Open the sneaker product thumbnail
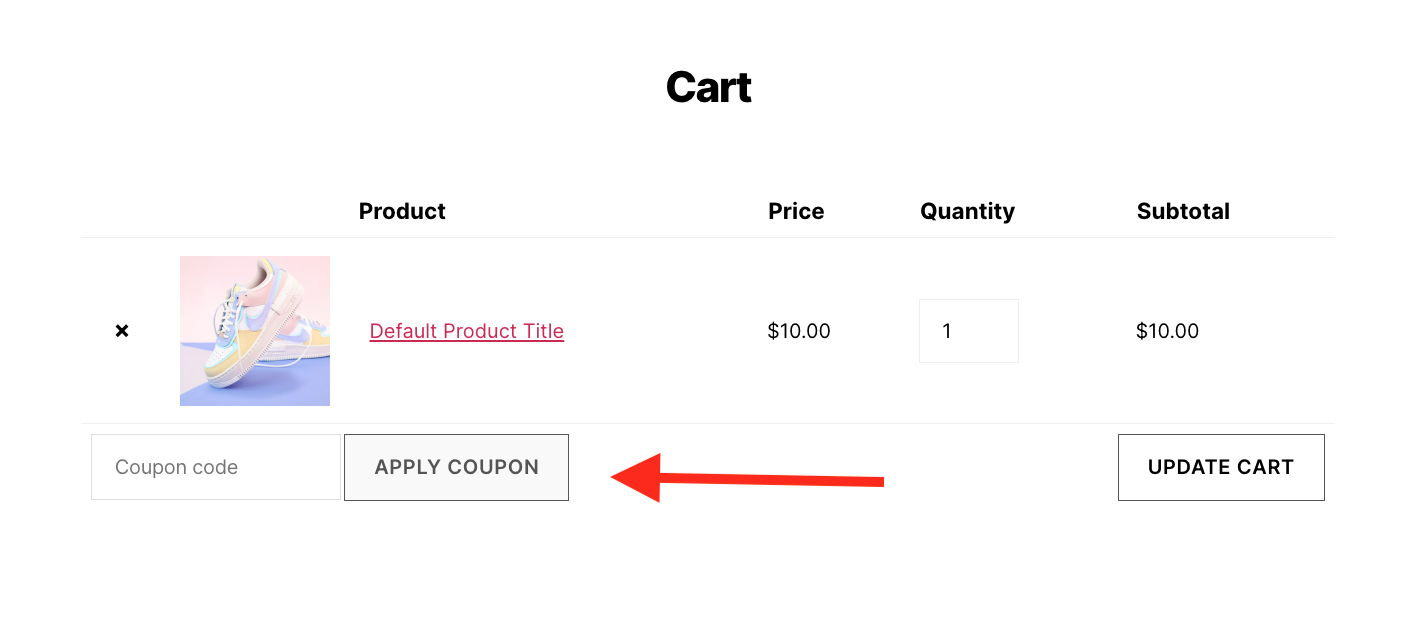This screenshot has height=643, width=1426. [x=255, y=331]
